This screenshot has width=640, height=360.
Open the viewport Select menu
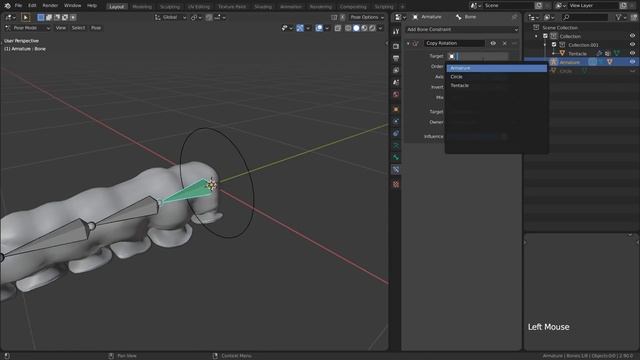[78, 28]
